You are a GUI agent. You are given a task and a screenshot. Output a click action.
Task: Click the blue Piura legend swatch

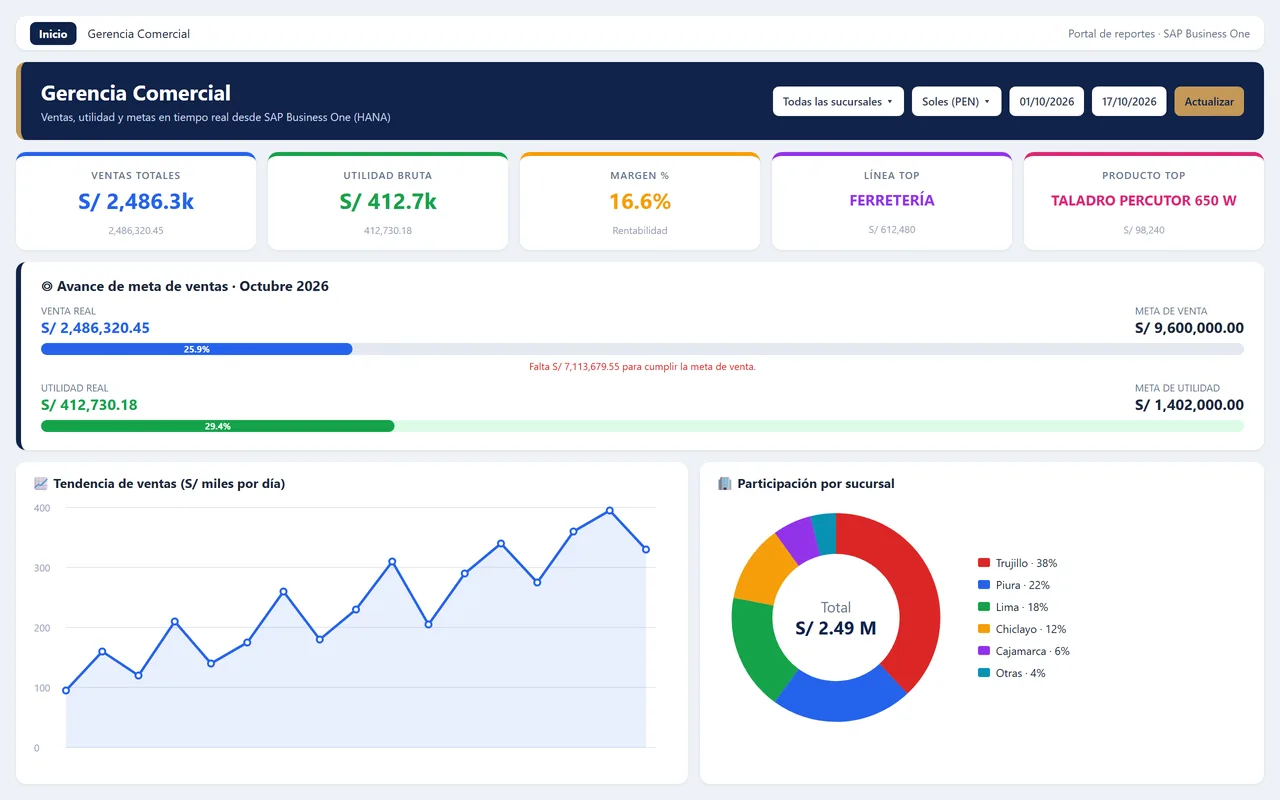984,585
